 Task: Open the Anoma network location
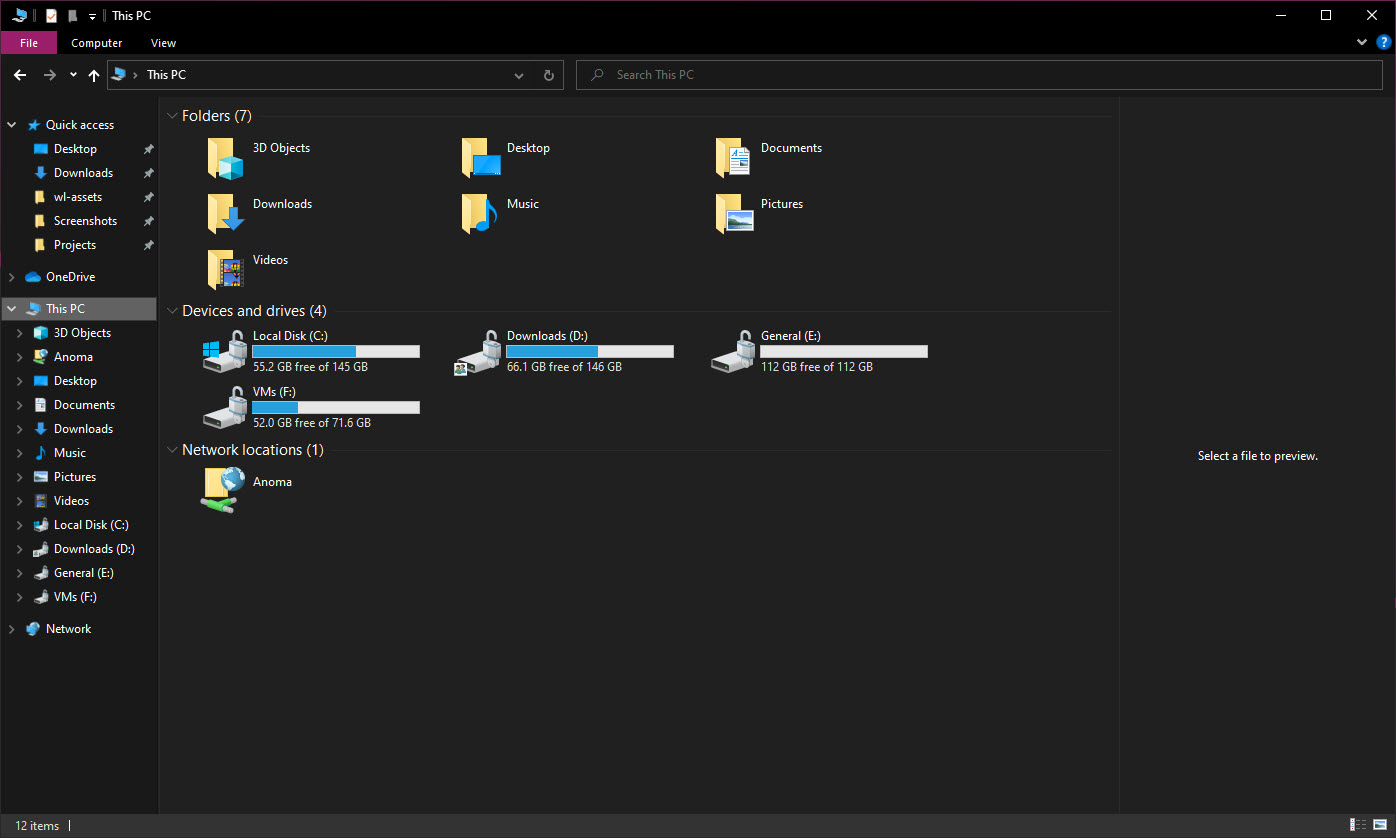click(x=272, y=481)
